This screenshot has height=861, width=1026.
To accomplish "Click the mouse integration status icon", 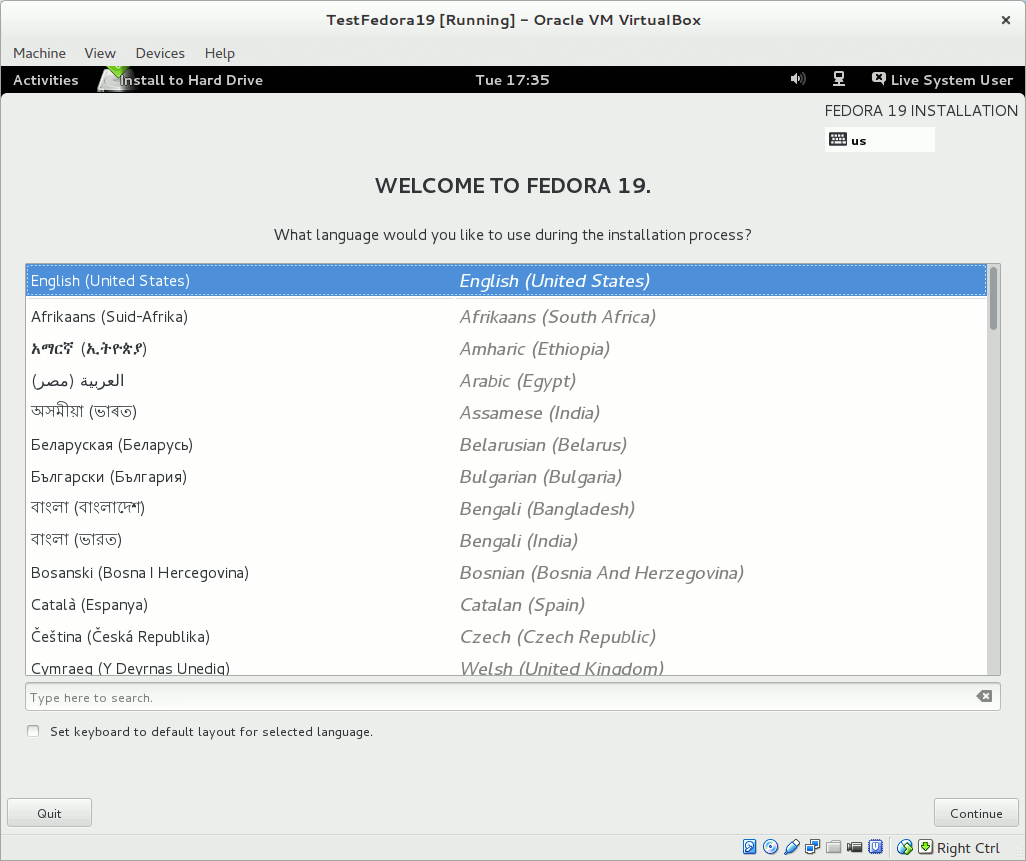I will (x=905, y=847).
